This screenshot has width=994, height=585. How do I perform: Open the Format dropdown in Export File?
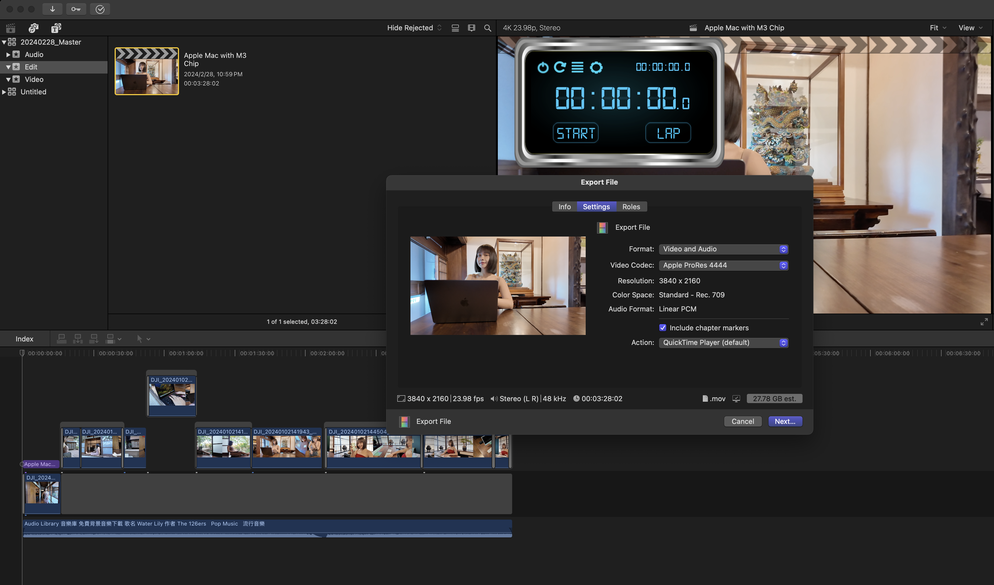(723, 249)
